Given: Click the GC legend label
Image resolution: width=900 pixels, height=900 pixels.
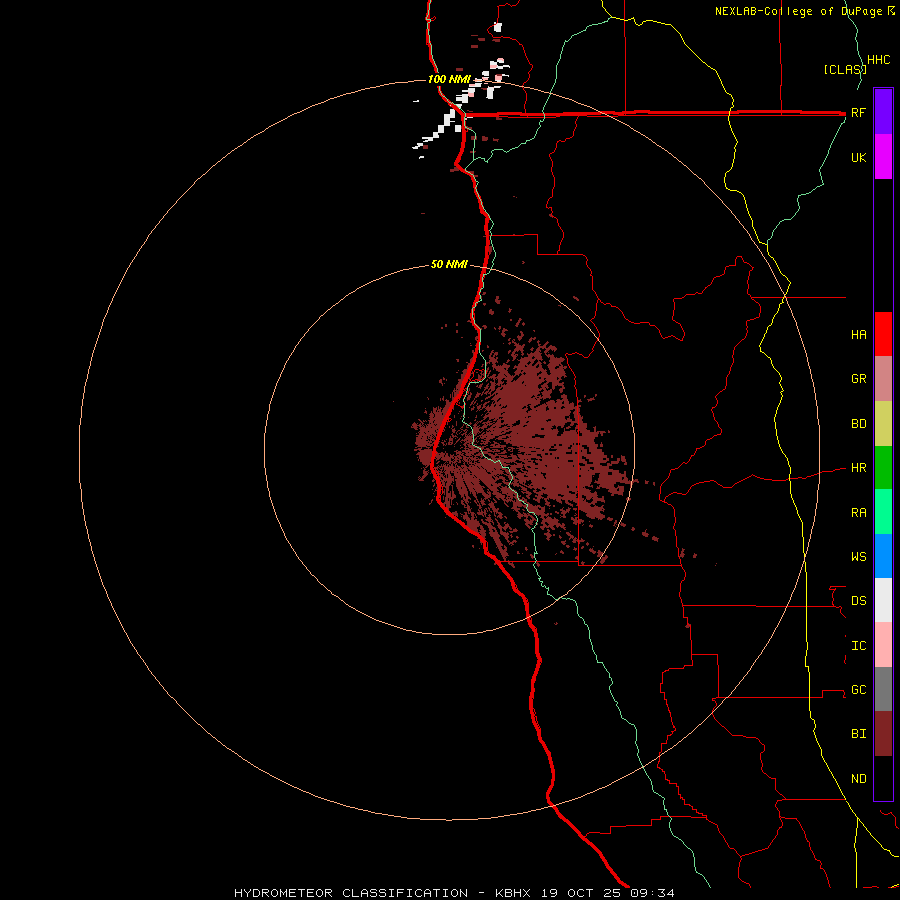Looking at the screenshot, I should 858,689.
